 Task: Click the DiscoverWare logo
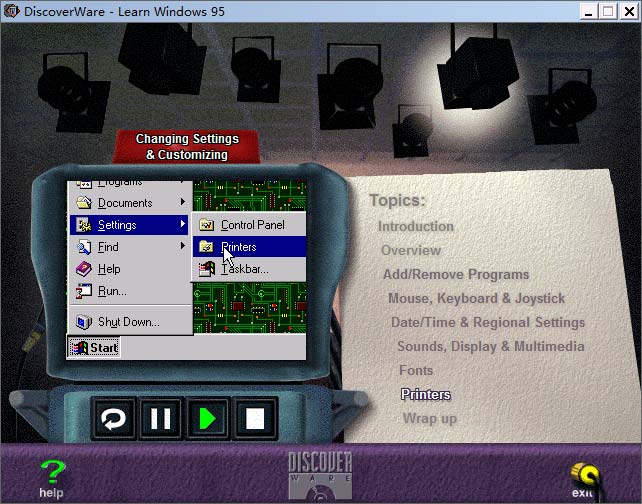(x=320, y=475)
